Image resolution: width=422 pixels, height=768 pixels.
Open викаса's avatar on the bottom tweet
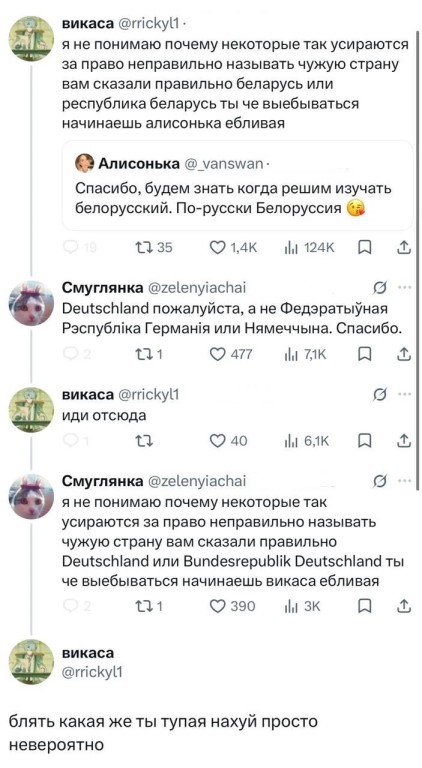pos(32,662)
